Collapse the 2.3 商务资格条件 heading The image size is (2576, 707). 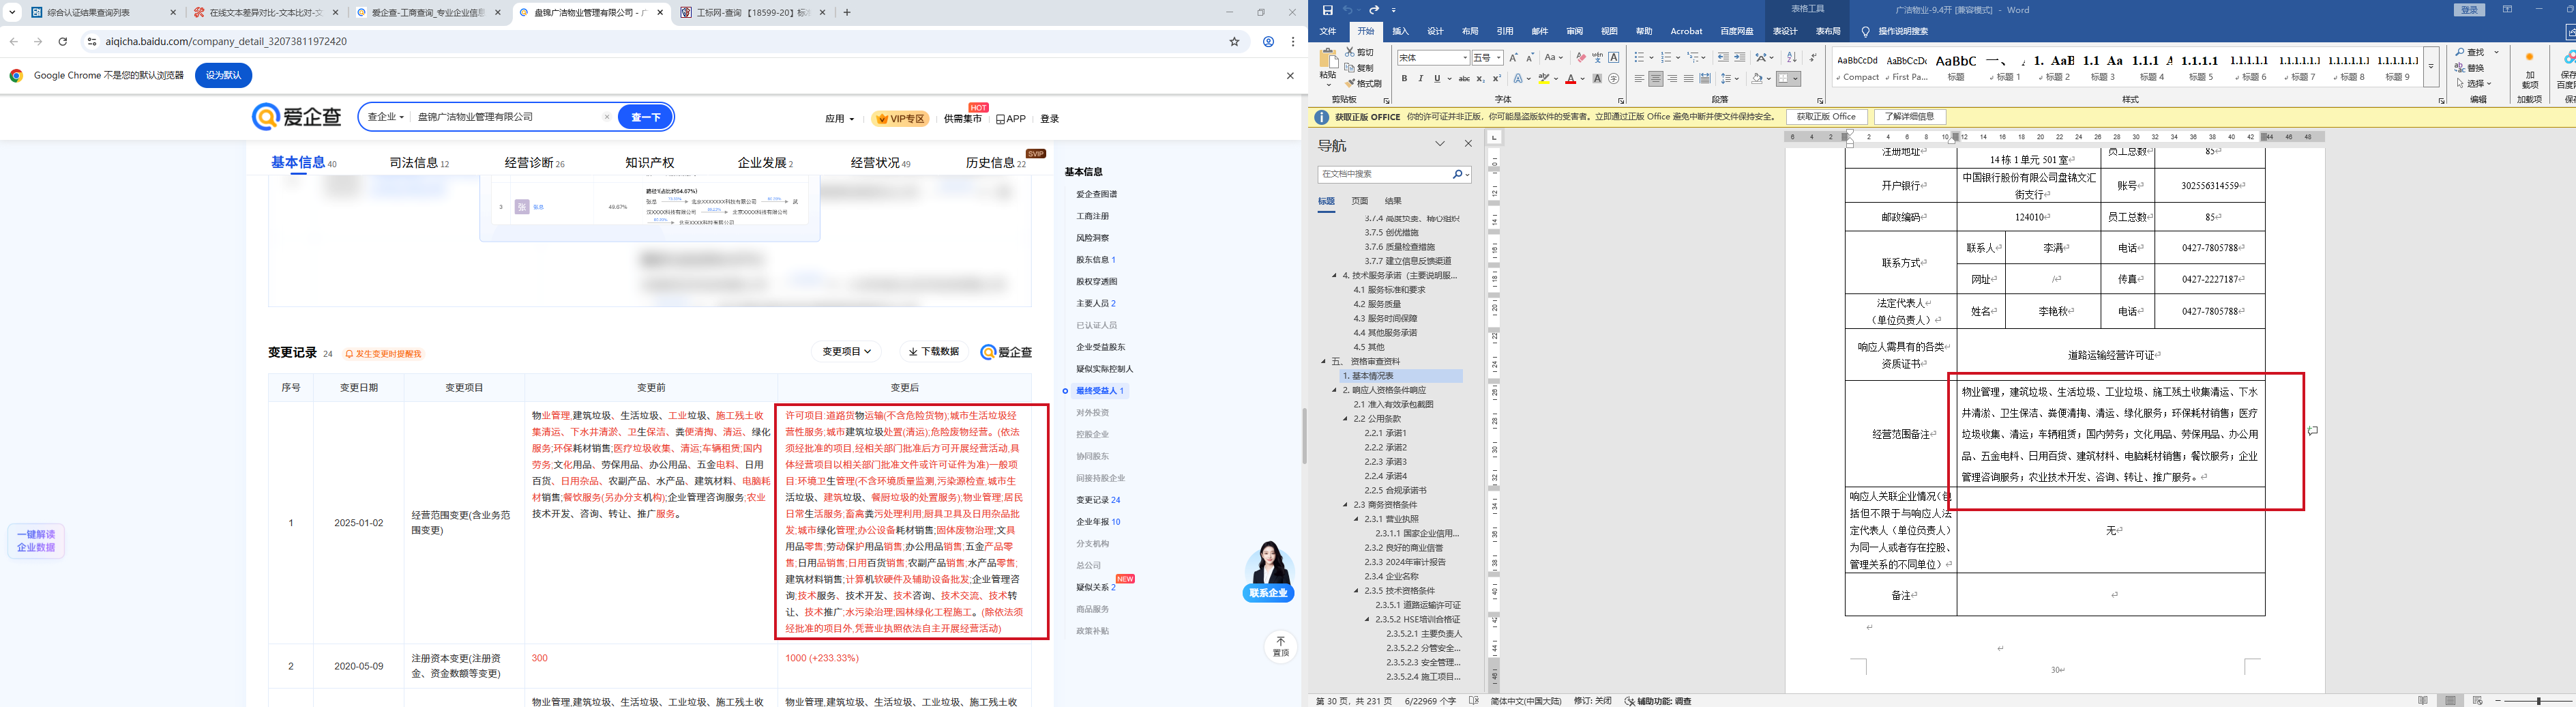[1346, 505]
